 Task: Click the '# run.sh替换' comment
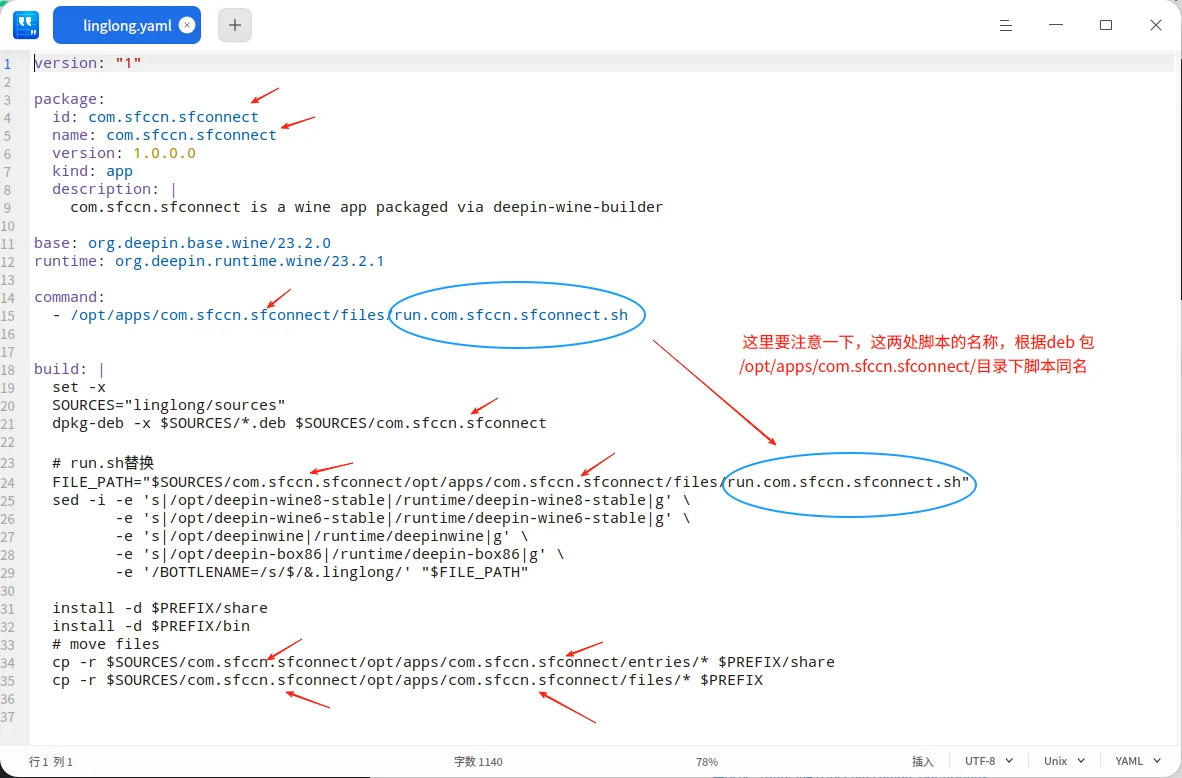pyautogui.click(x=103, y=463)
